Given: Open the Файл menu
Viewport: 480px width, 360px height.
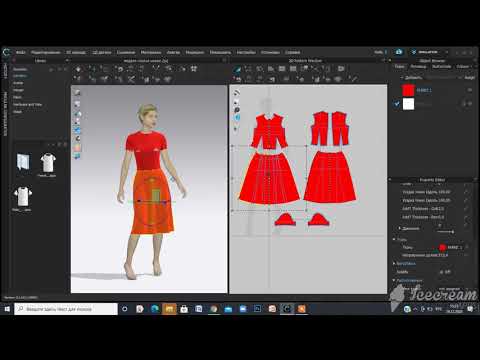Looking at the screenshot, I should (21, 52).
